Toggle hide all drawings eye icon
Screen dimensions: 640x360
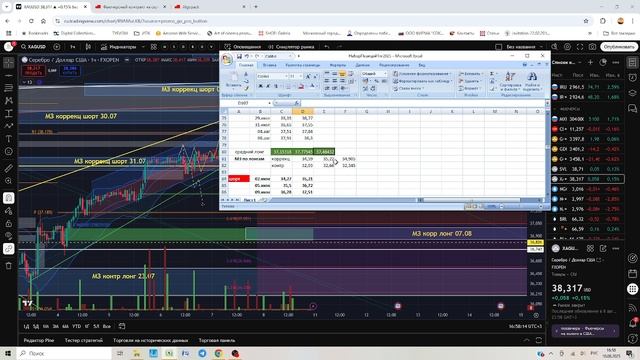click(x=9, y=236)
